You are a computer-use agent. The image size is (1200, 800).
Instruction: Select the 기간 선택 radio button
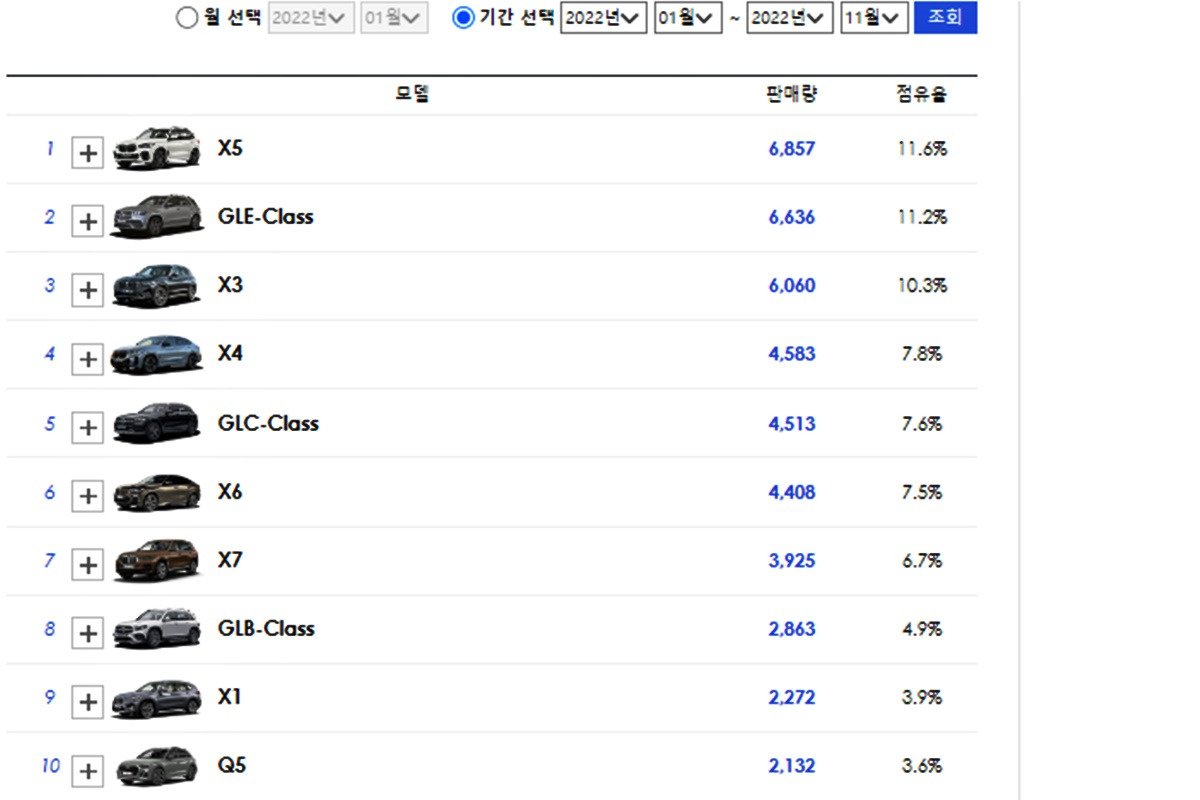coord(463,18)
